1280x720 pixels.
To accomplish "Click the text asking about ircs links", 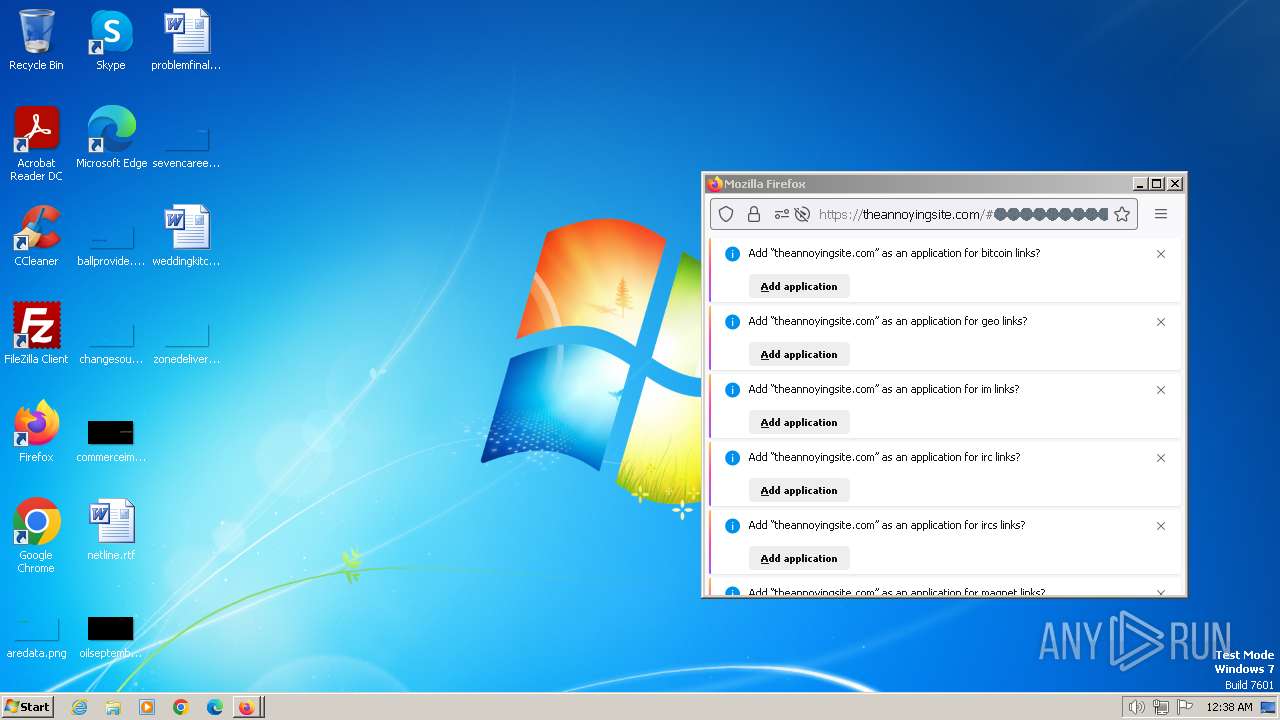I will point(887,525).
